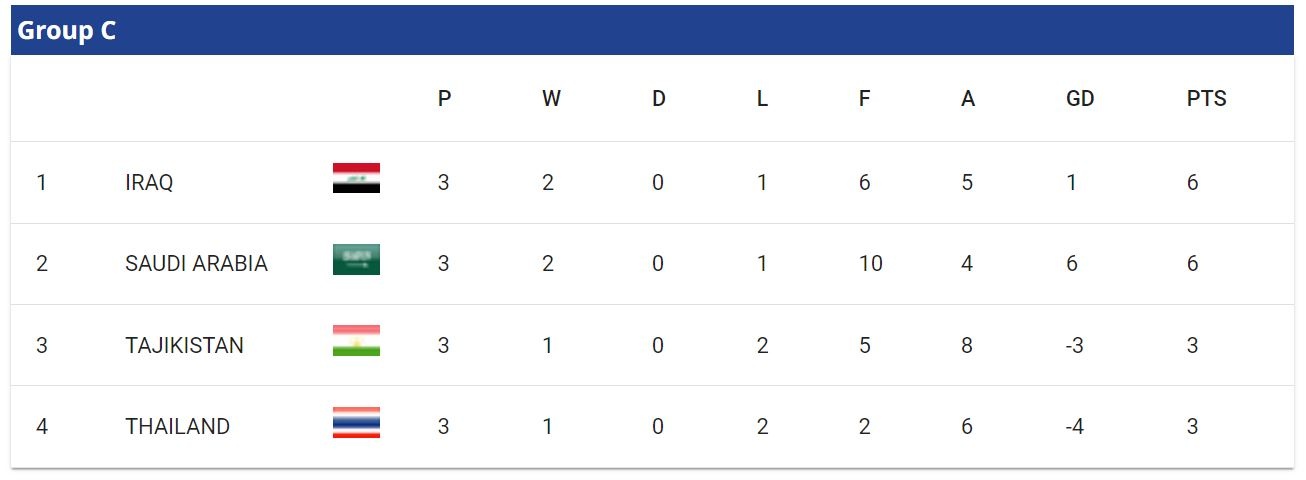Open the SAUDI ARABIA team entry
Viewport: 1306px width, 480px height.
(x=196, y=264)
